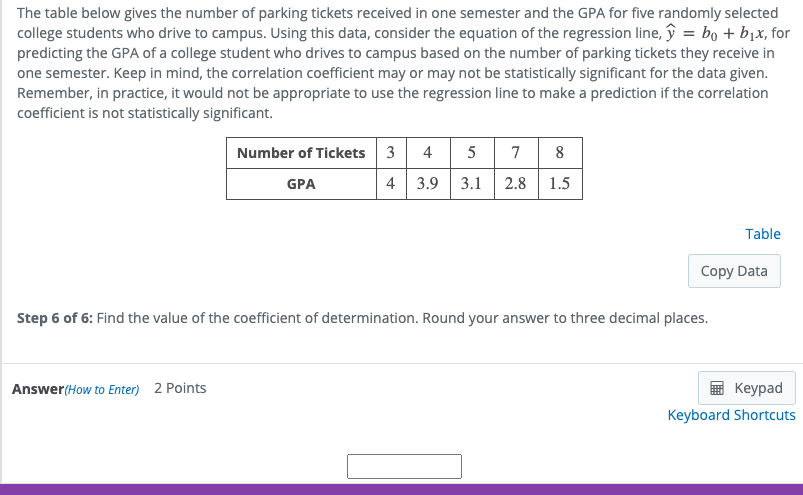803x495 pixels.
Task: Select the GPA cell showing 1.5
Action: [559, 184]
